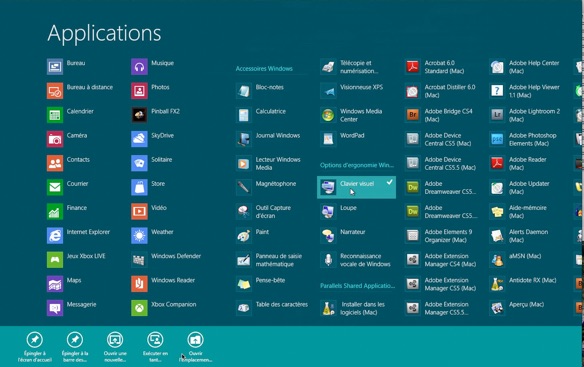The width and height of the screenshot is (584, 367).
Task: Open Adobe Updater (Mac)
Action: (520, 187)
